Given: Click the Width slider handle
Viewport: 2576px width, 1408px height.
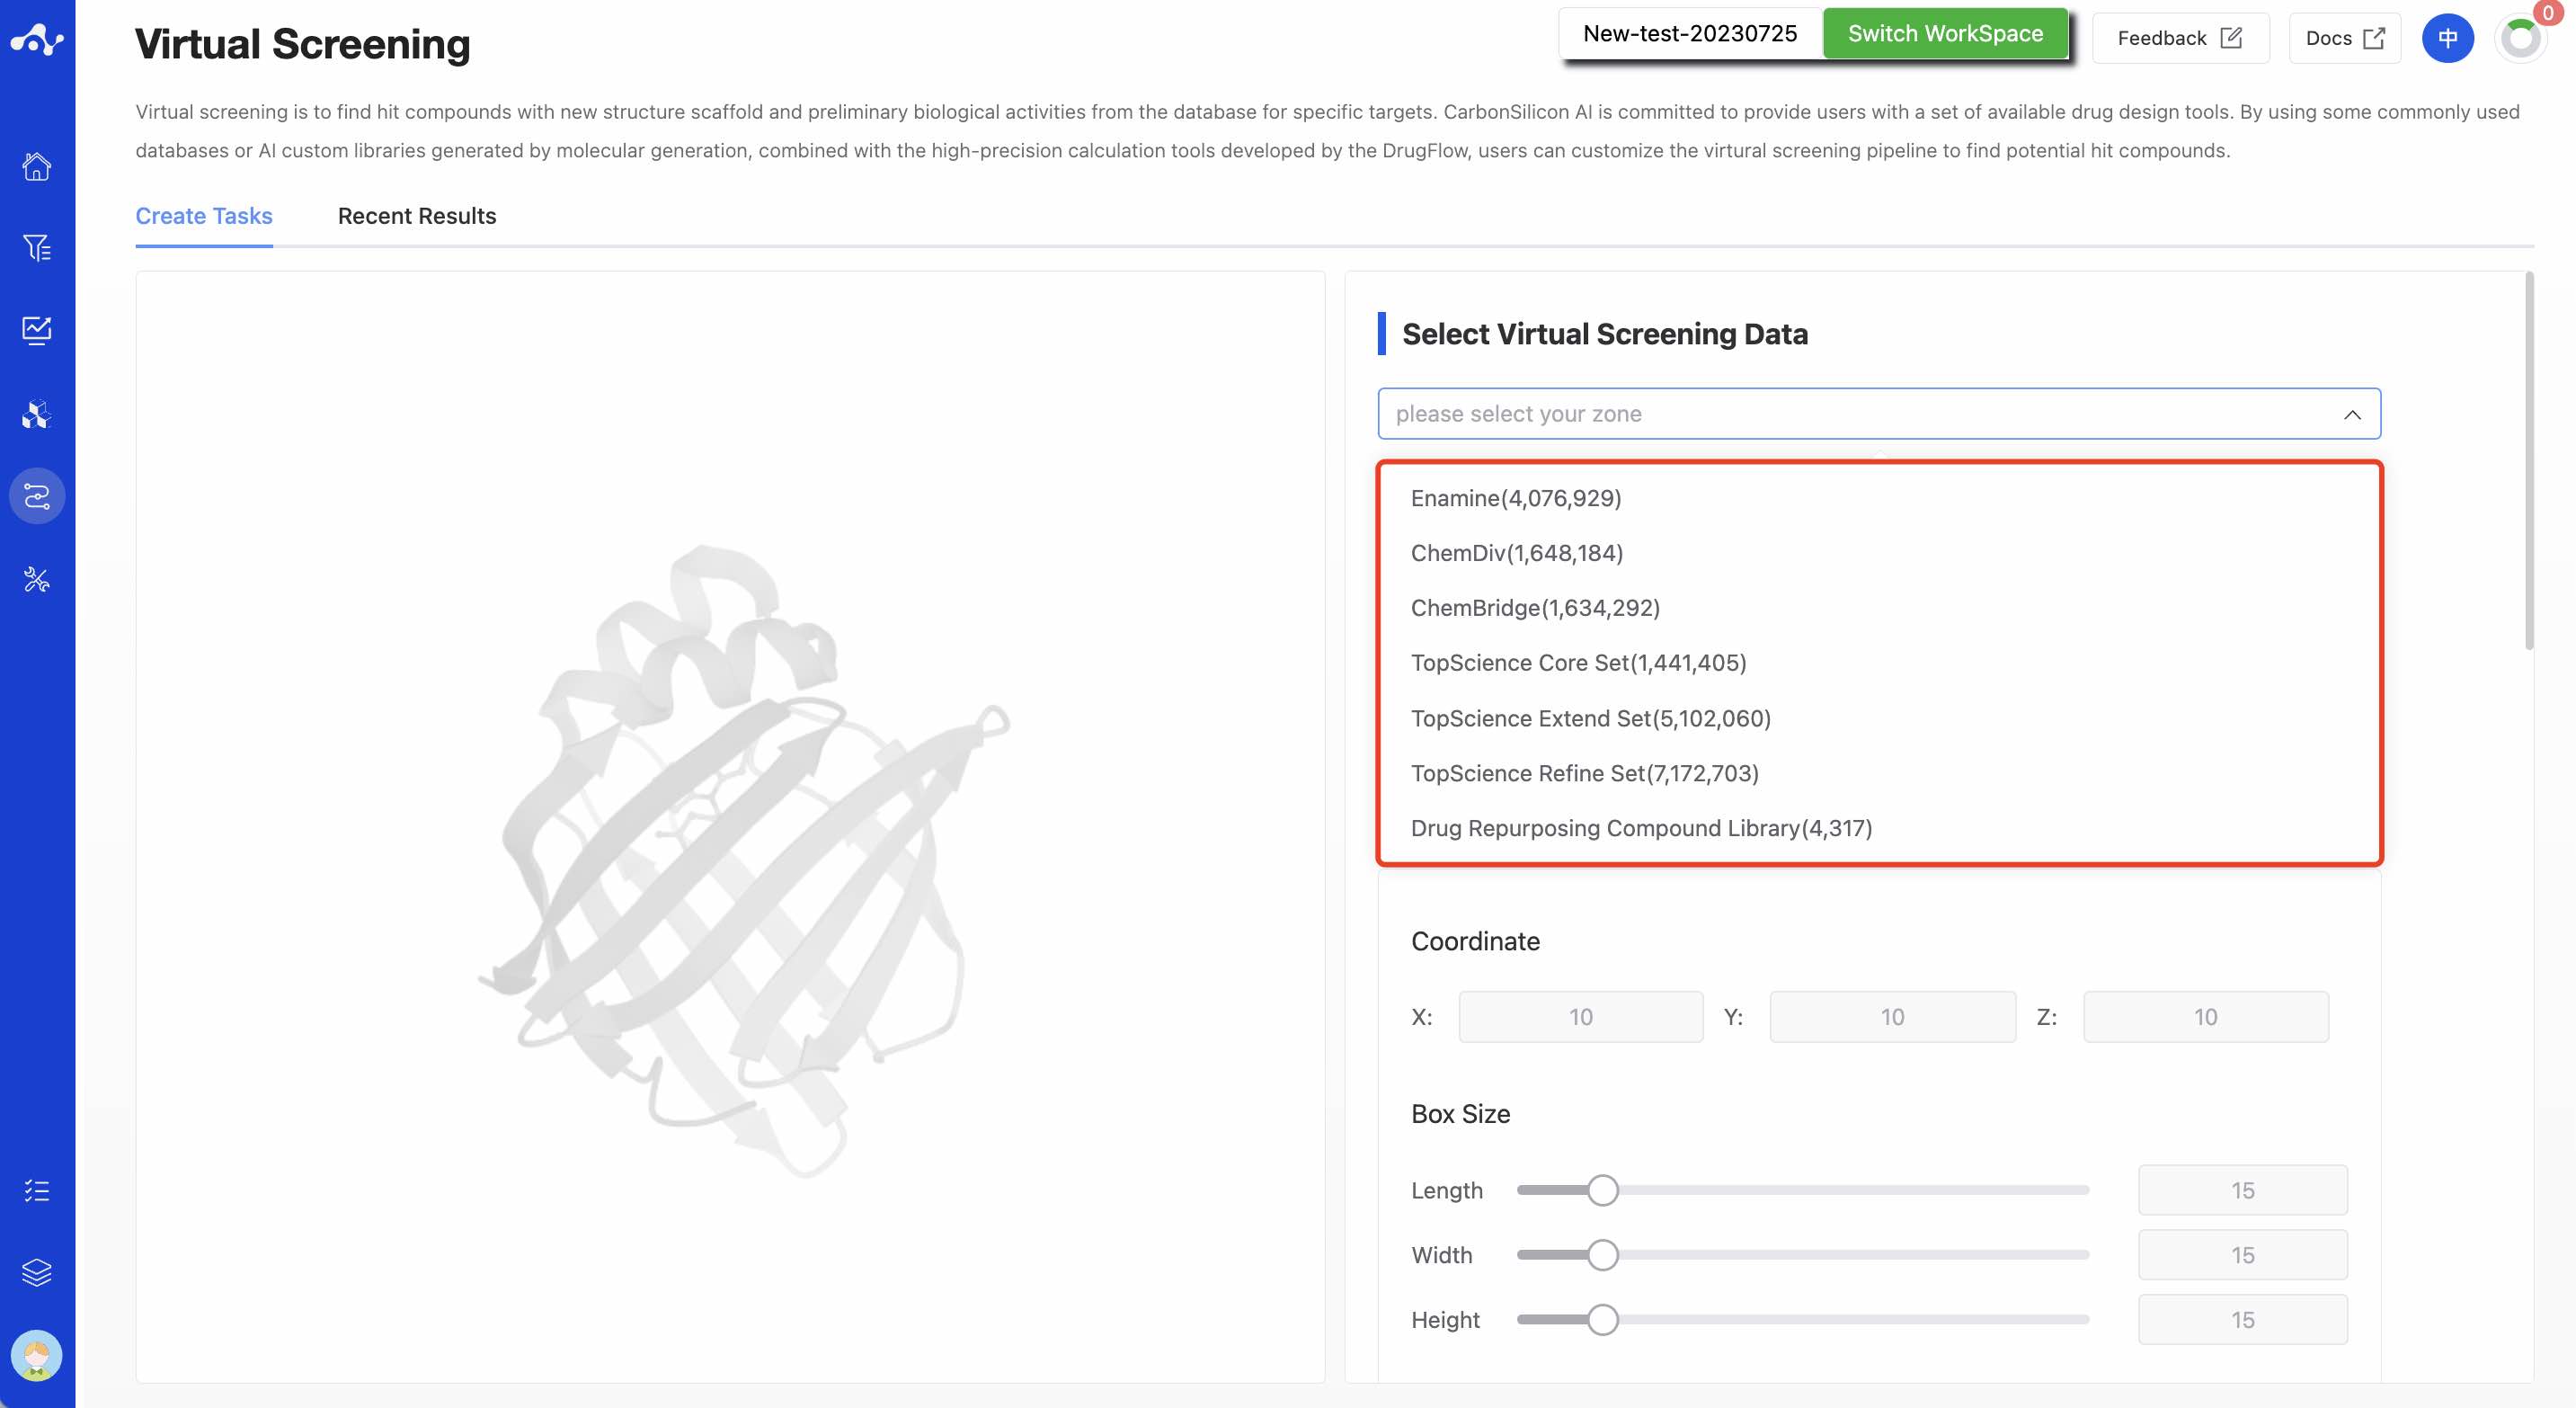Looking at the screenshot, I should point(1602,1255).
